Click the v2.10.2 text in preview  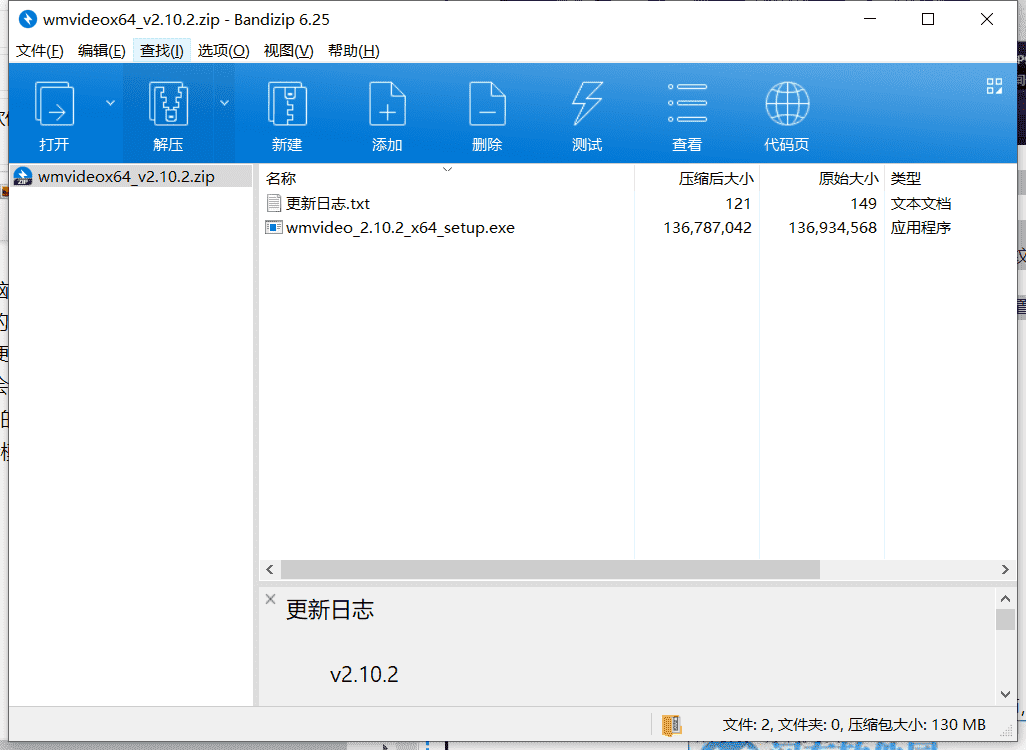[364, 675]
